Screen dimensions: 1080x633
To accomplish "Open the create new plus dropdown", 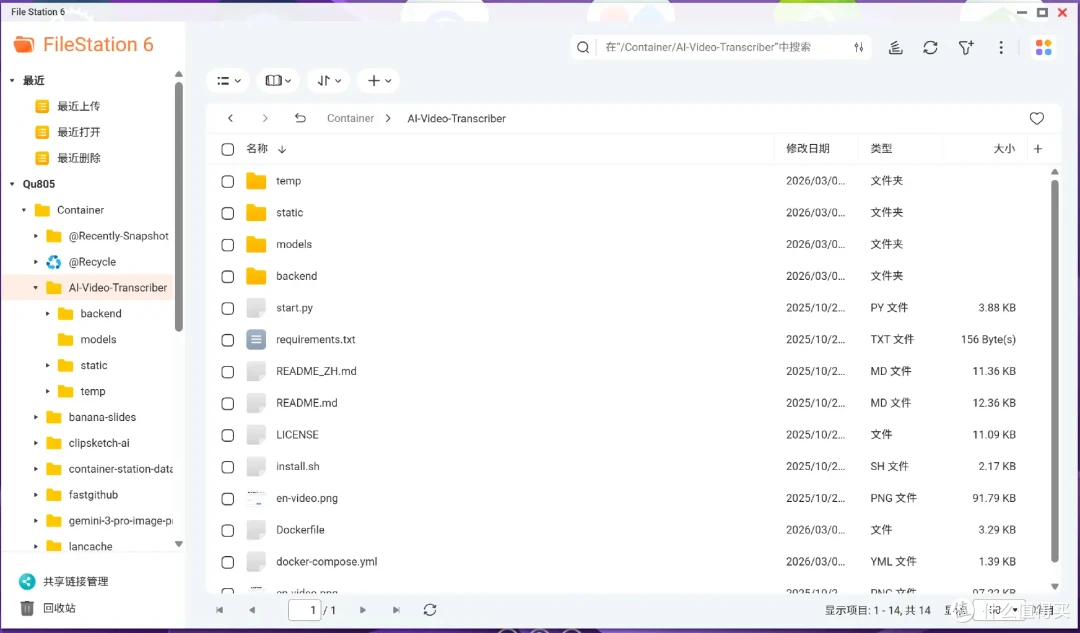I will click(x=379, y=81).
